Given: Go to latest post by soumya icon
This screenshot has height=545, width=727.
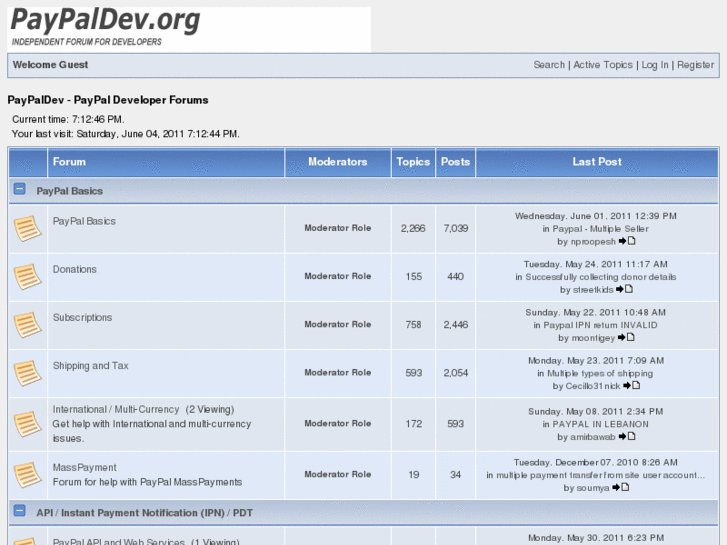Looking at the screenshot, I should click(x=621, y=487).
